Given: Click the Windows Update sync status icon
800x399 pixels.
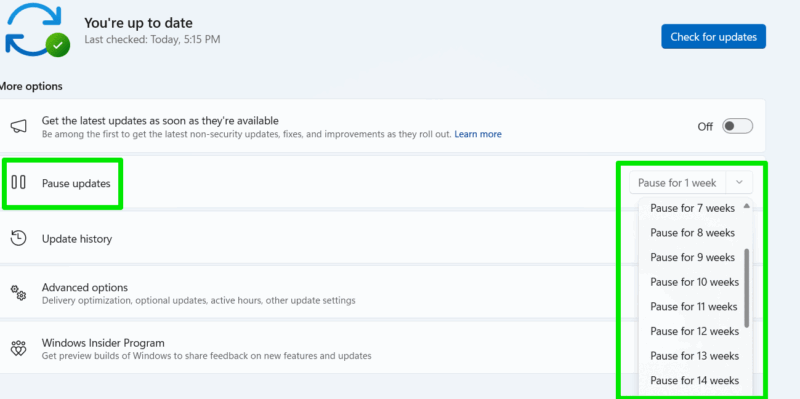Looking at the screenshot, I should pyautogui.click(x=37, y=30).
